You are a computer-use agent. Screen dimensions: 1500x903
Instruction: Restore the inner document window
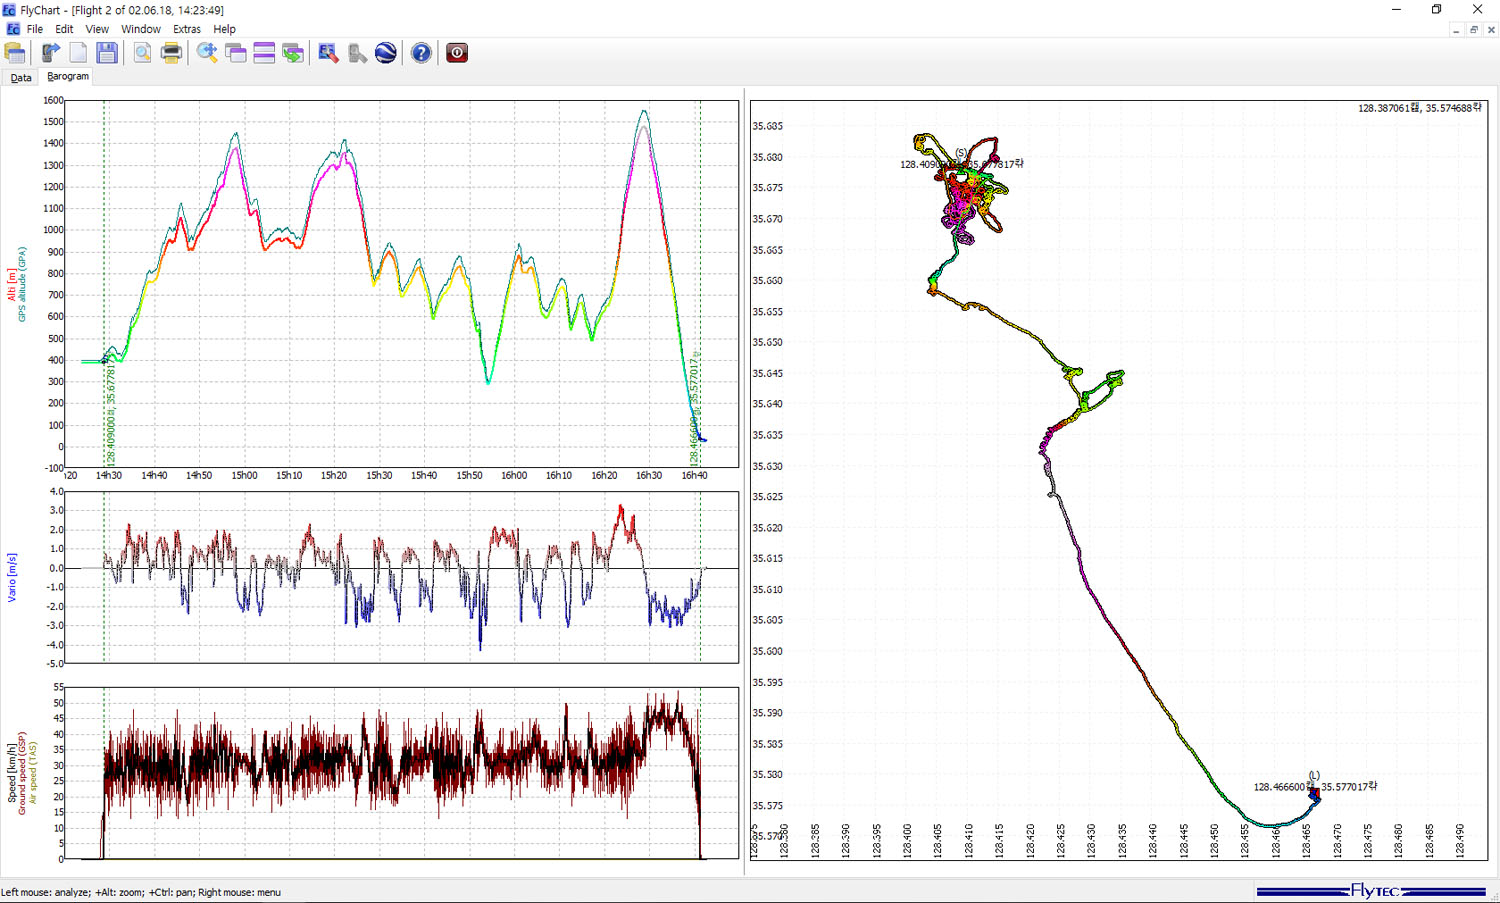[x=1473, y=30]
